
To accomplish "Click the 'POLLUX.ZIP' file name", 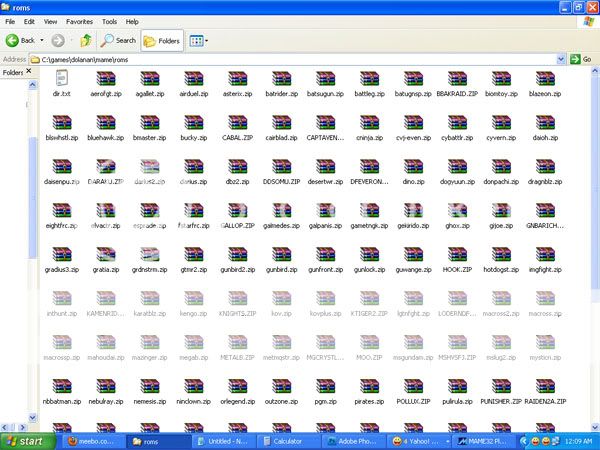I will coord(413,402).
